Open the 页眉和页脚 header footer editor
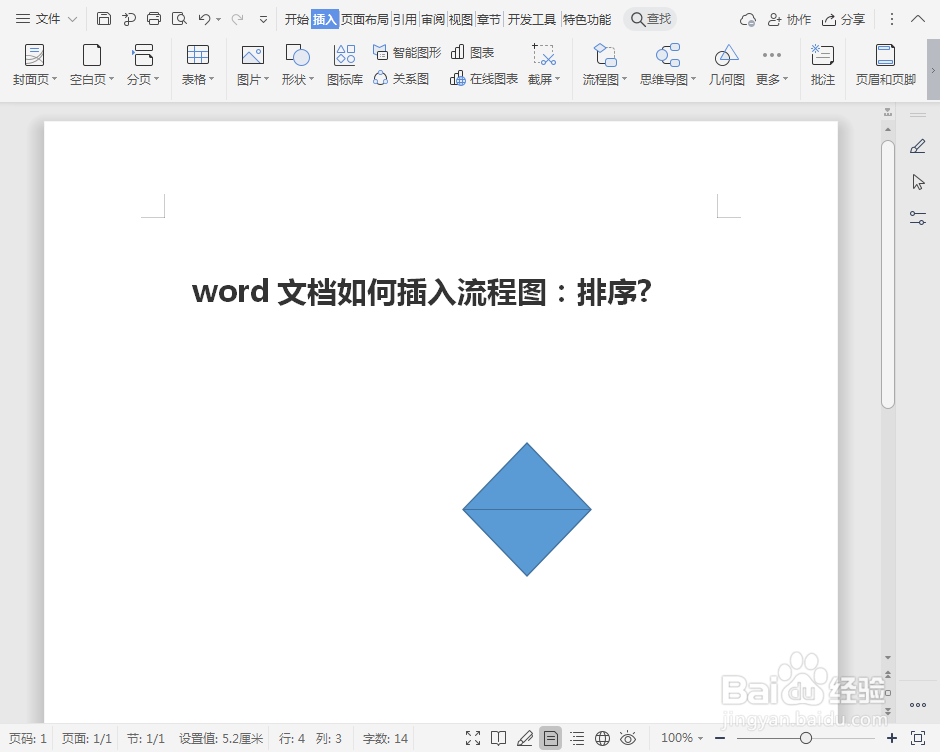The width and height of the screenshot is (940, 752). tap(886, 65)
